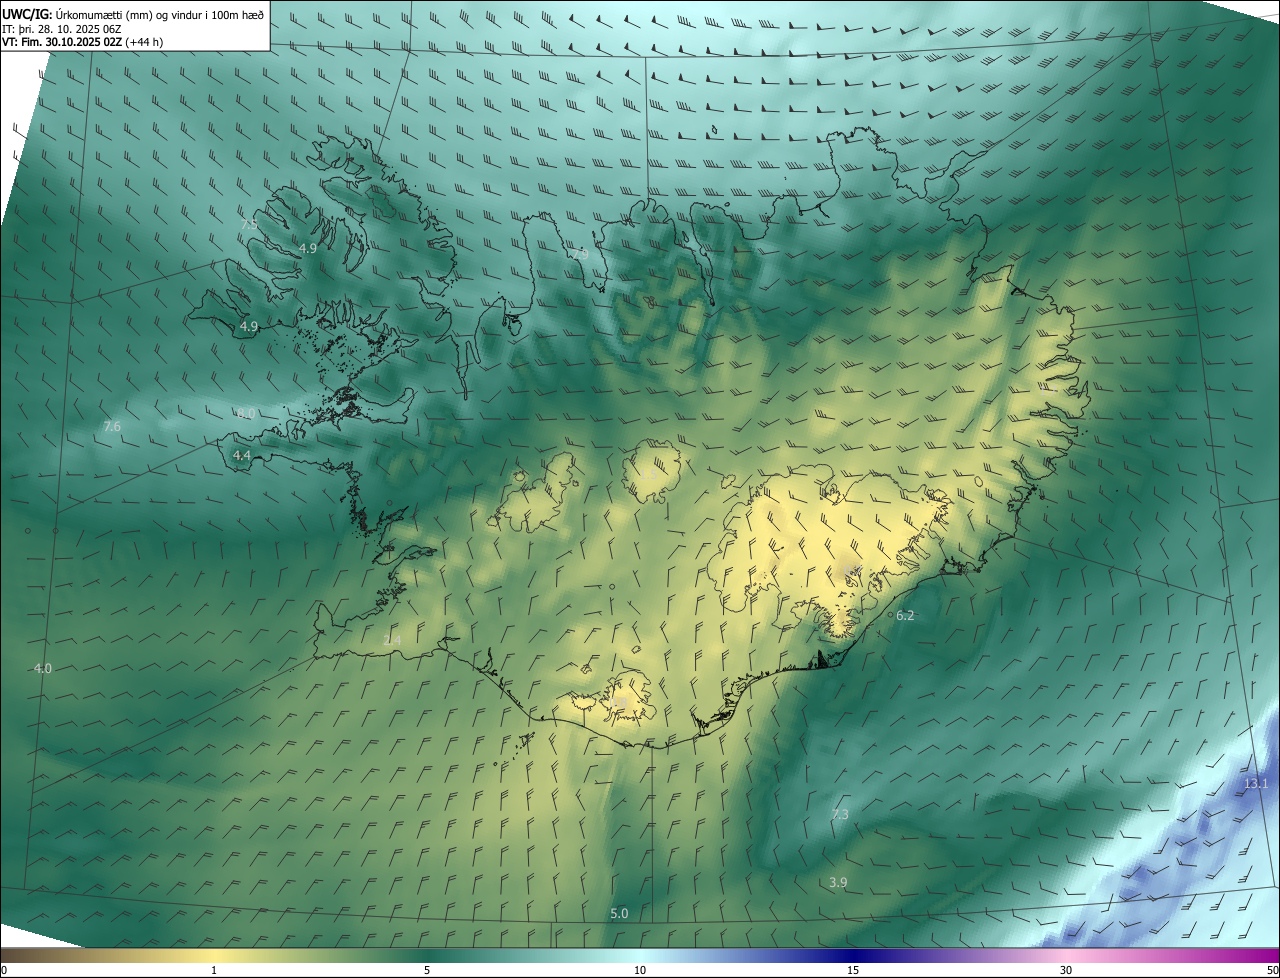
Task: Click the color scale tick labeled 10
Action: [640, 970]
